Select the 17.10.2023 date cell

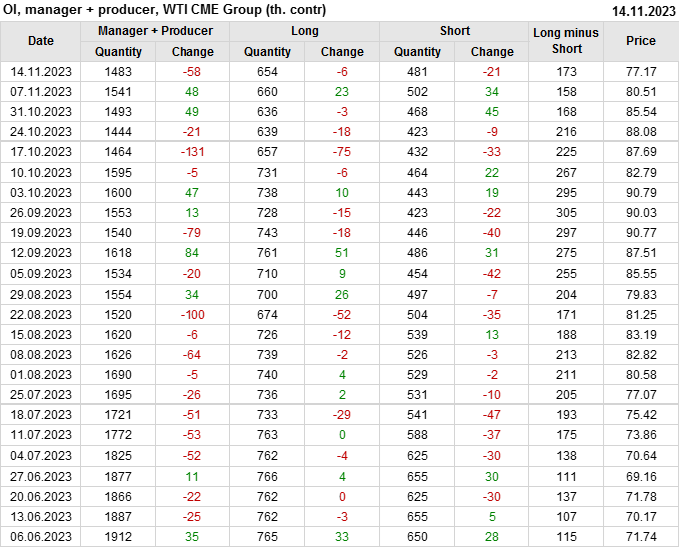(x=41, y=151)
